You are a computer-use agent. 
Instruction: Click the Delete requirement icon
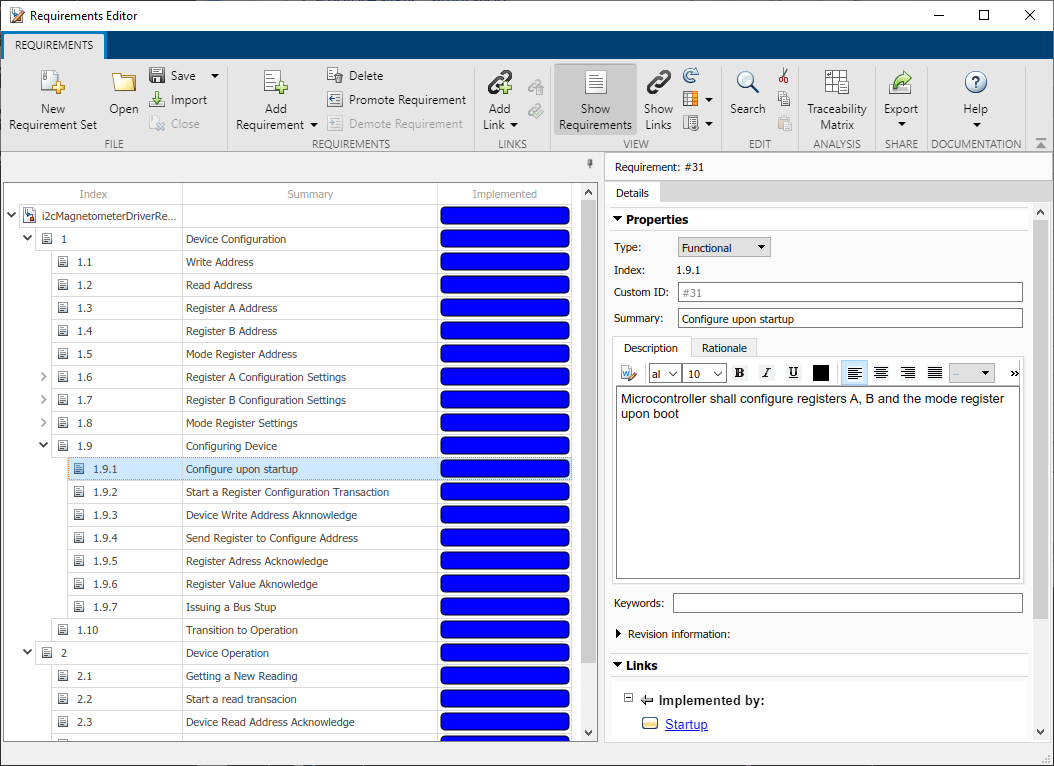[x=336, y=76]
